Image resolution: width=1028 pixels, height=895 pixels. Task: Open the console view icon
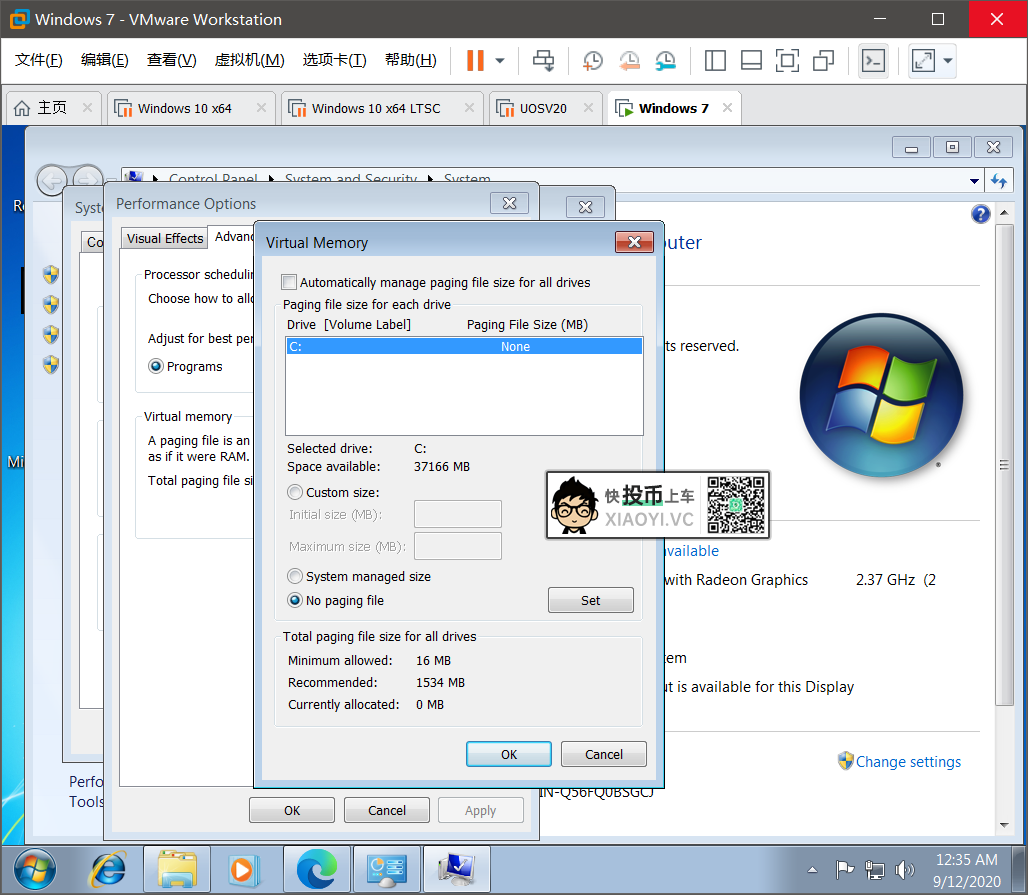pyautogui.click(x=873, y=60)
